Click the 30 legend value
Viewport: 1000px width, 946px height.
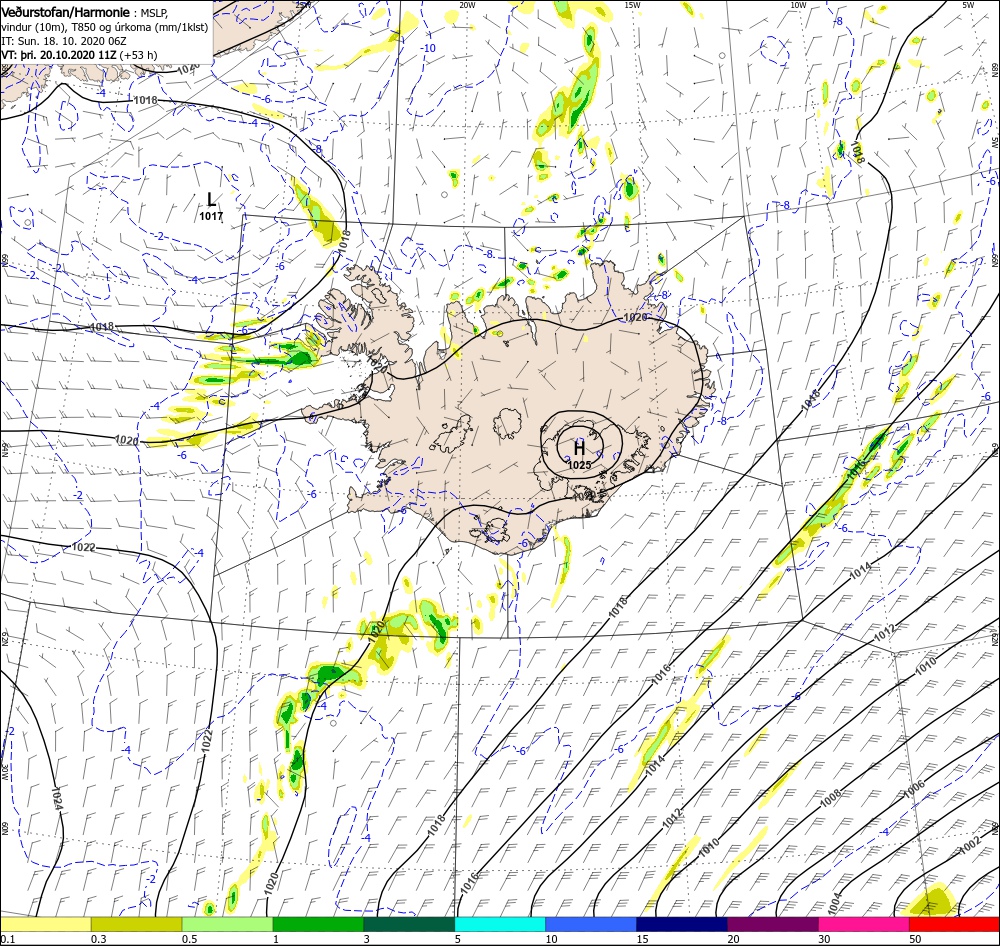[x=825, y=939]
